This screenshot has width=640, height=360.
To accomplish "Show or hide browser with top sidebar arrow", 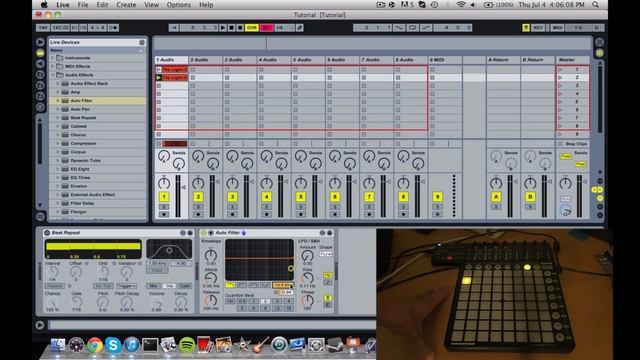I will tap(40, 42).
